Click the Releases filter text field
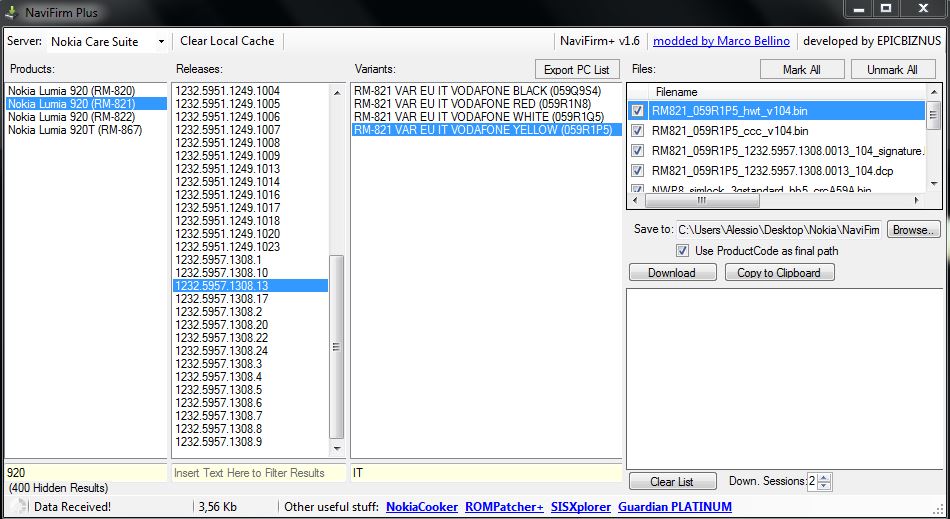 pyautogui.click(x=257, y=473)
